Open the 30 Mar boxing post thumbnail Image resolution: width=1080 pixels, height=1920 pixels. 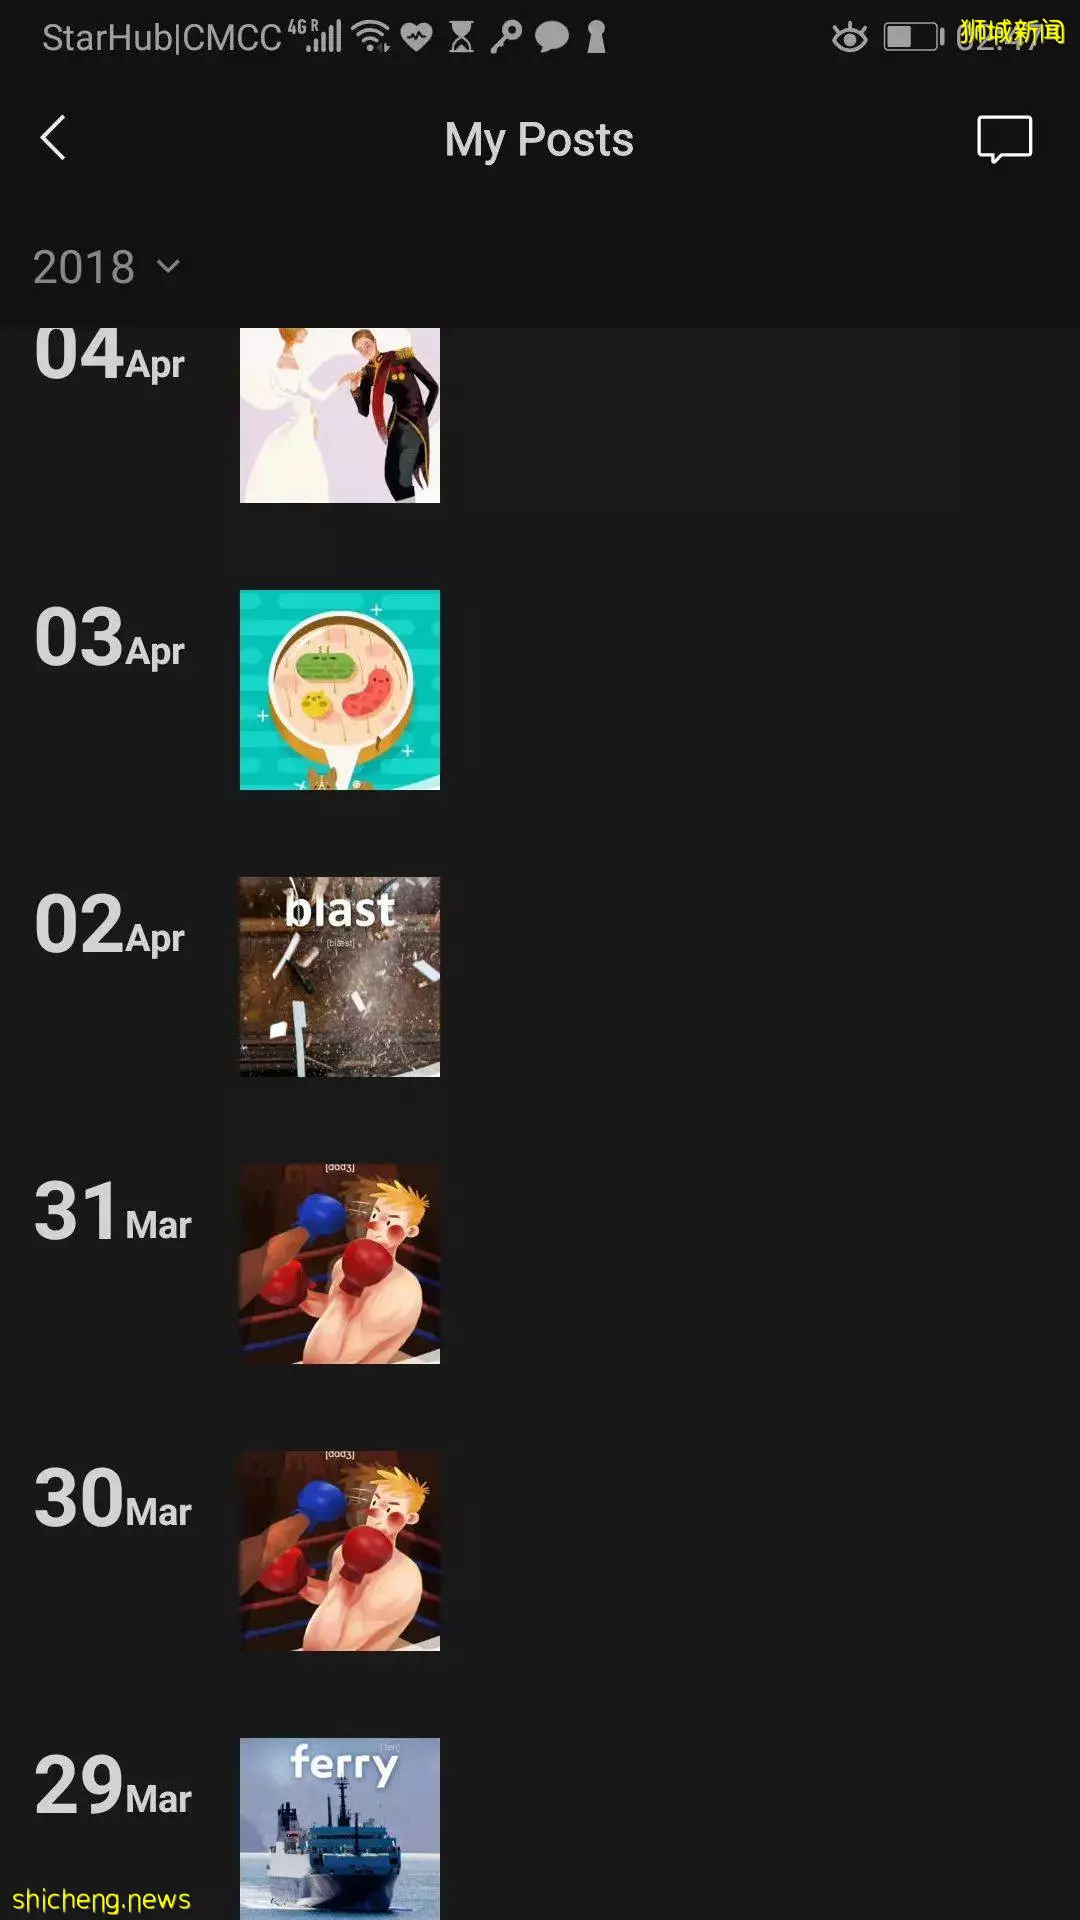pos(340,1551)
